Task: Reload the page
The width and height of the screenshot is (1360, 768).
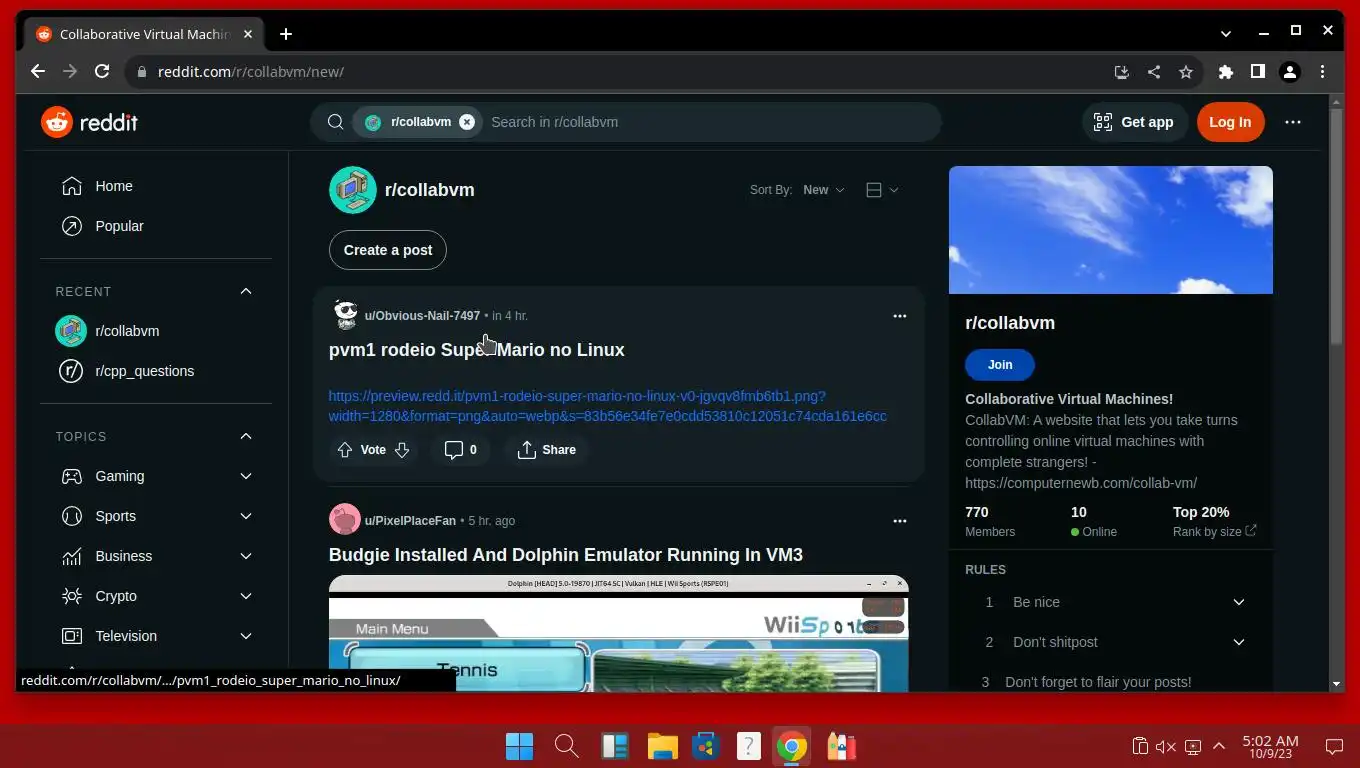Action: (x=102, y=72)
